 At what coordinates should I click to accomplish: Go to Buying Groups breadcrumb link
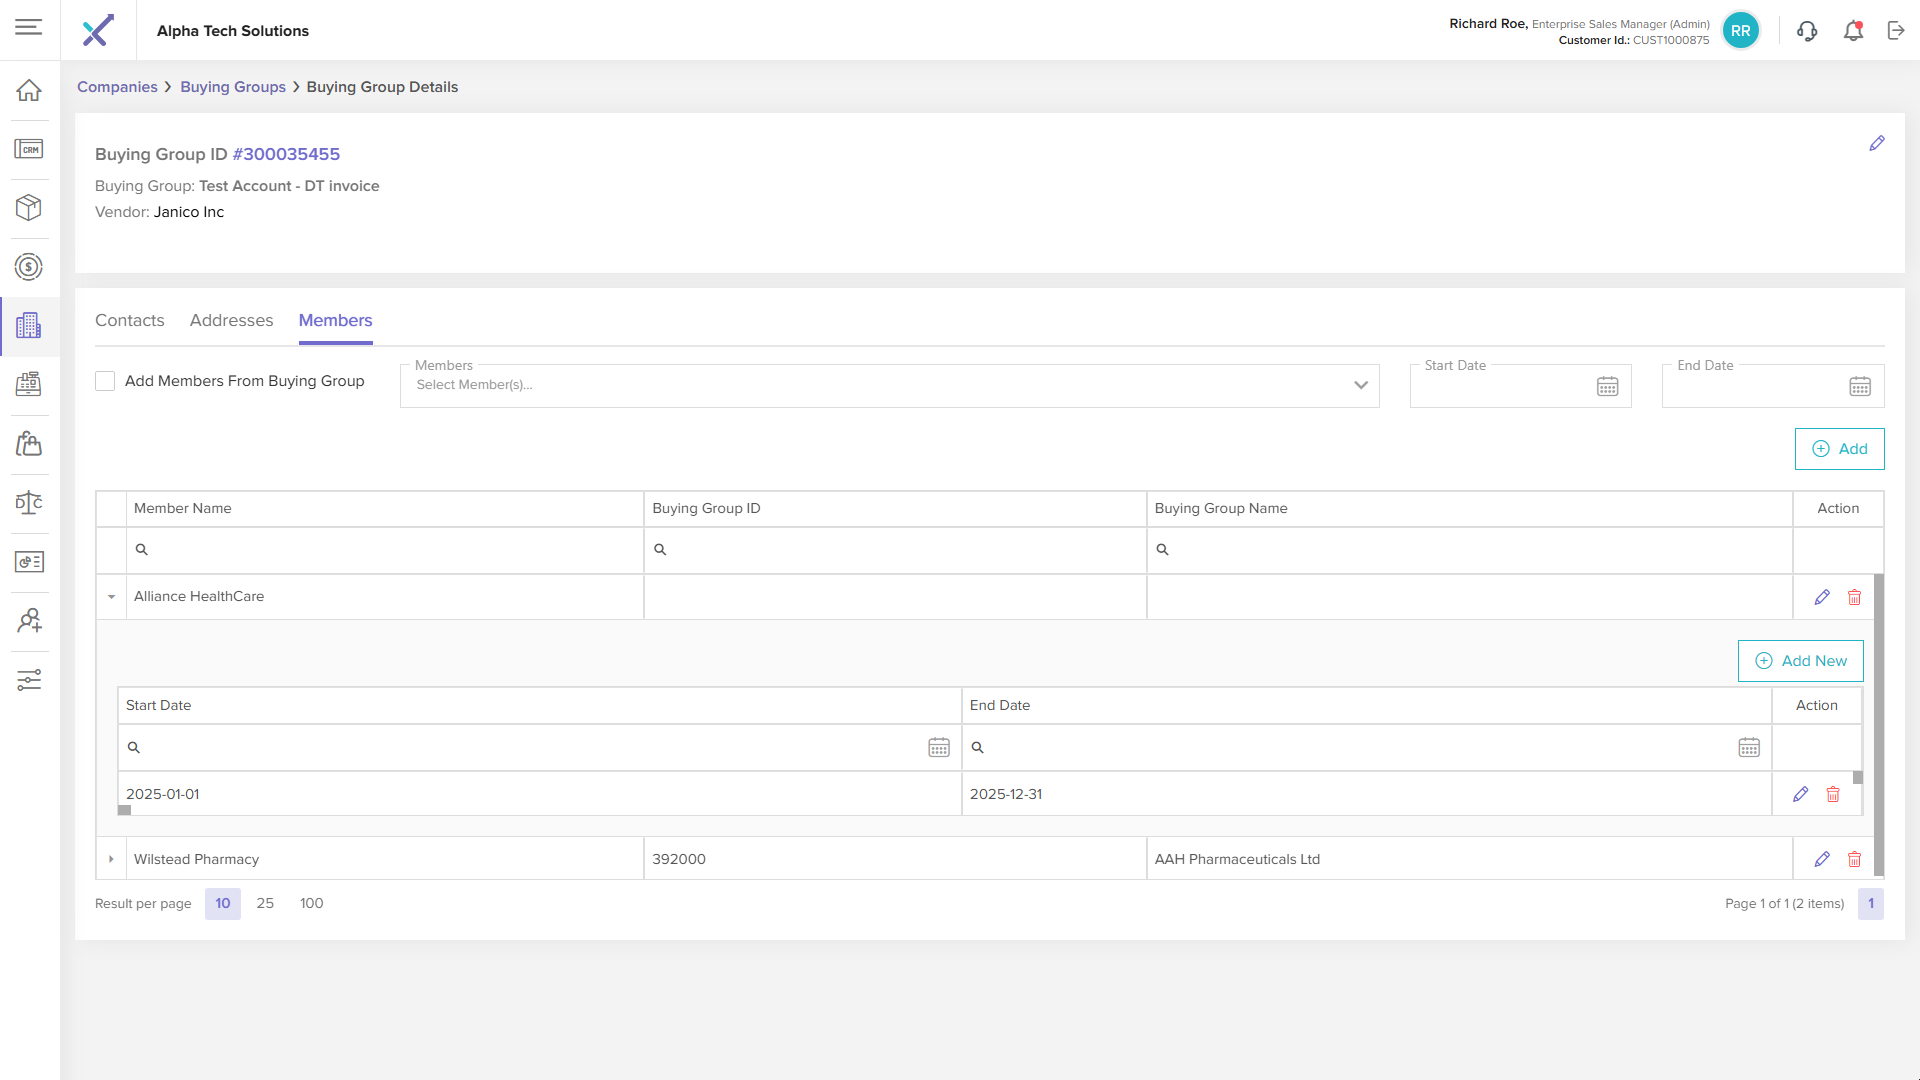pos(233,87)
